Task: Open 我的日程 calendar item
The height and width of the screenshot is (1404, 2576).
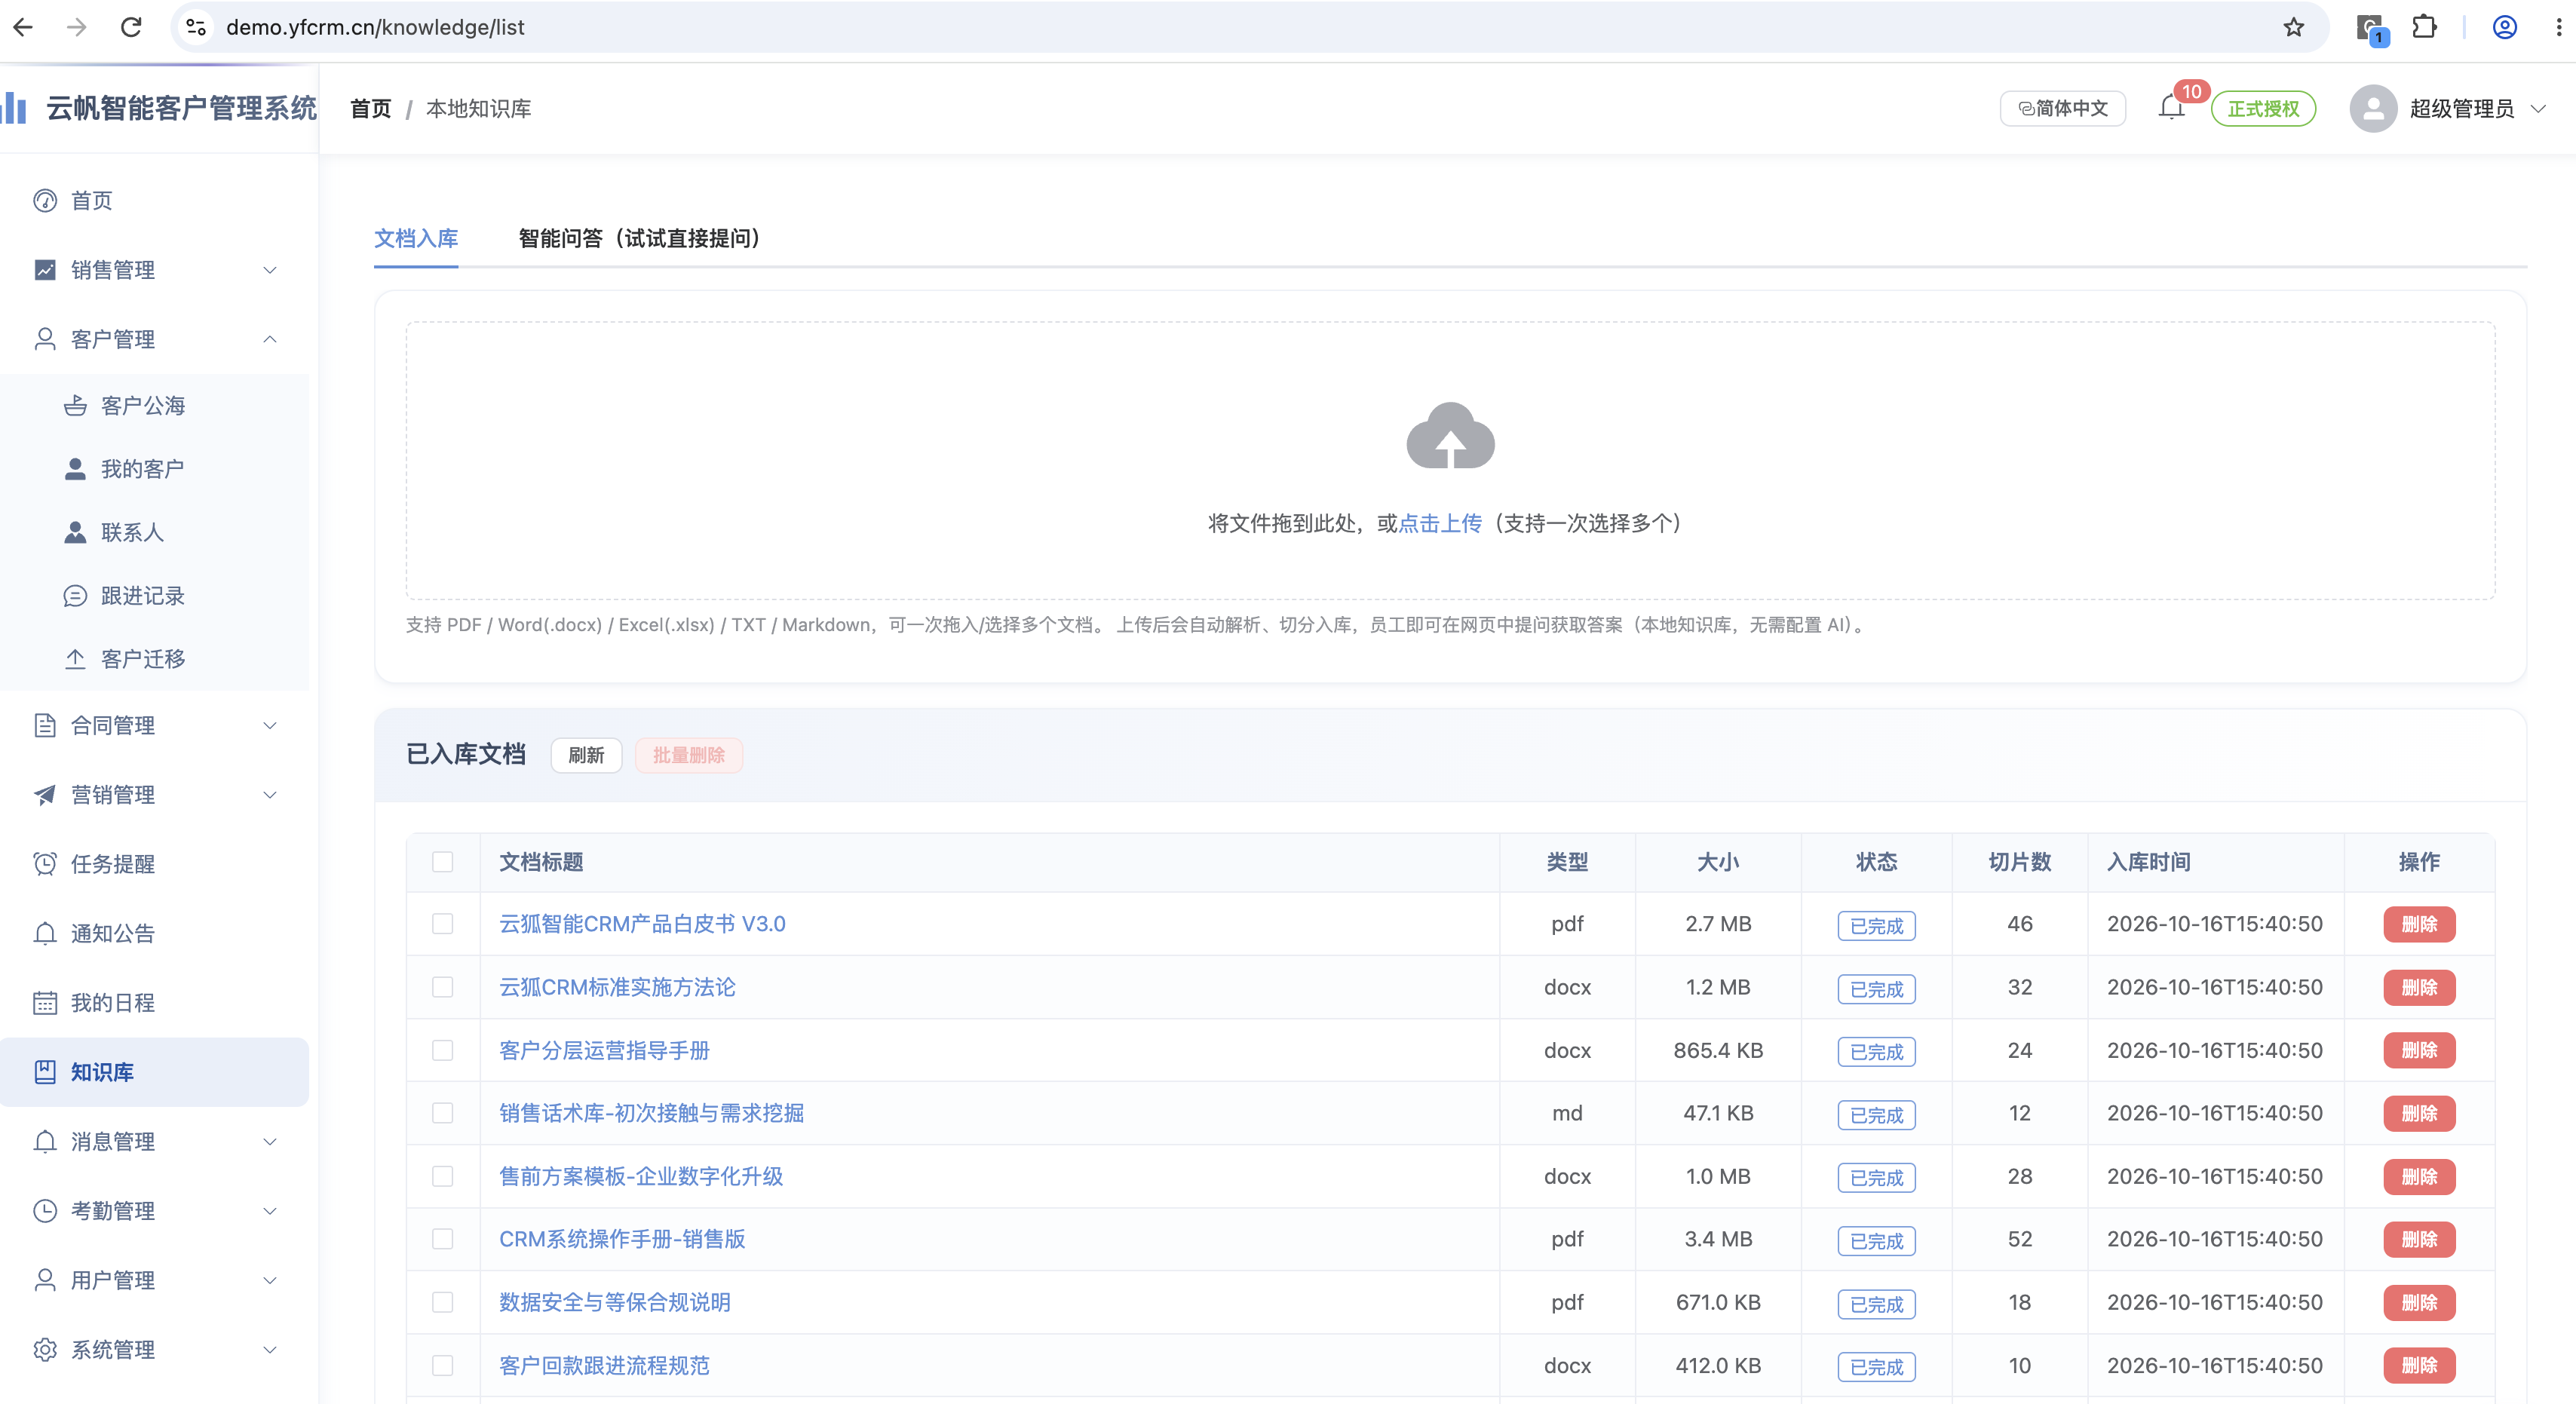Action: (x=154, y=1002)
